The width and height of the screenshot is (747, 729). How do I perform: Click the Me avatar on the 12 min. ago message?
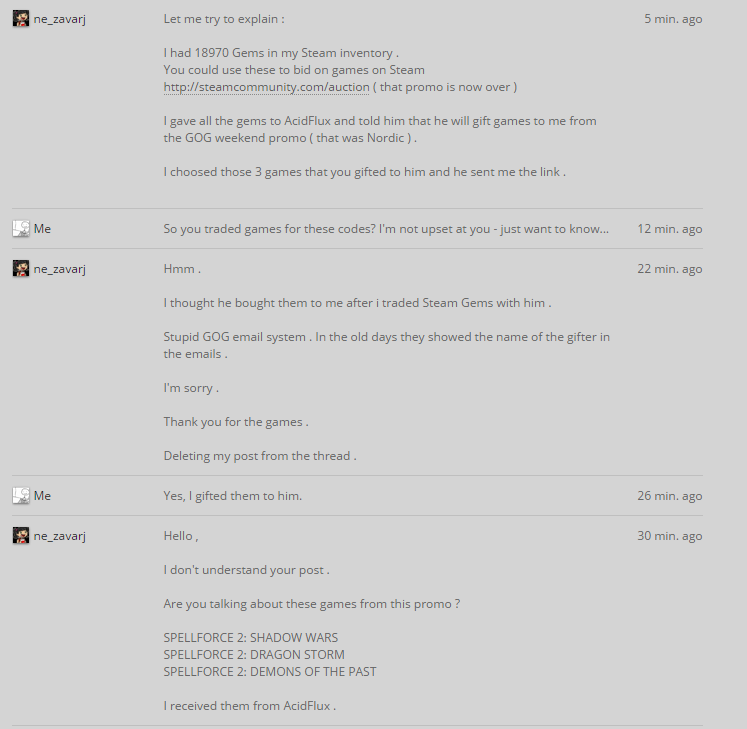tap(21, 229)
